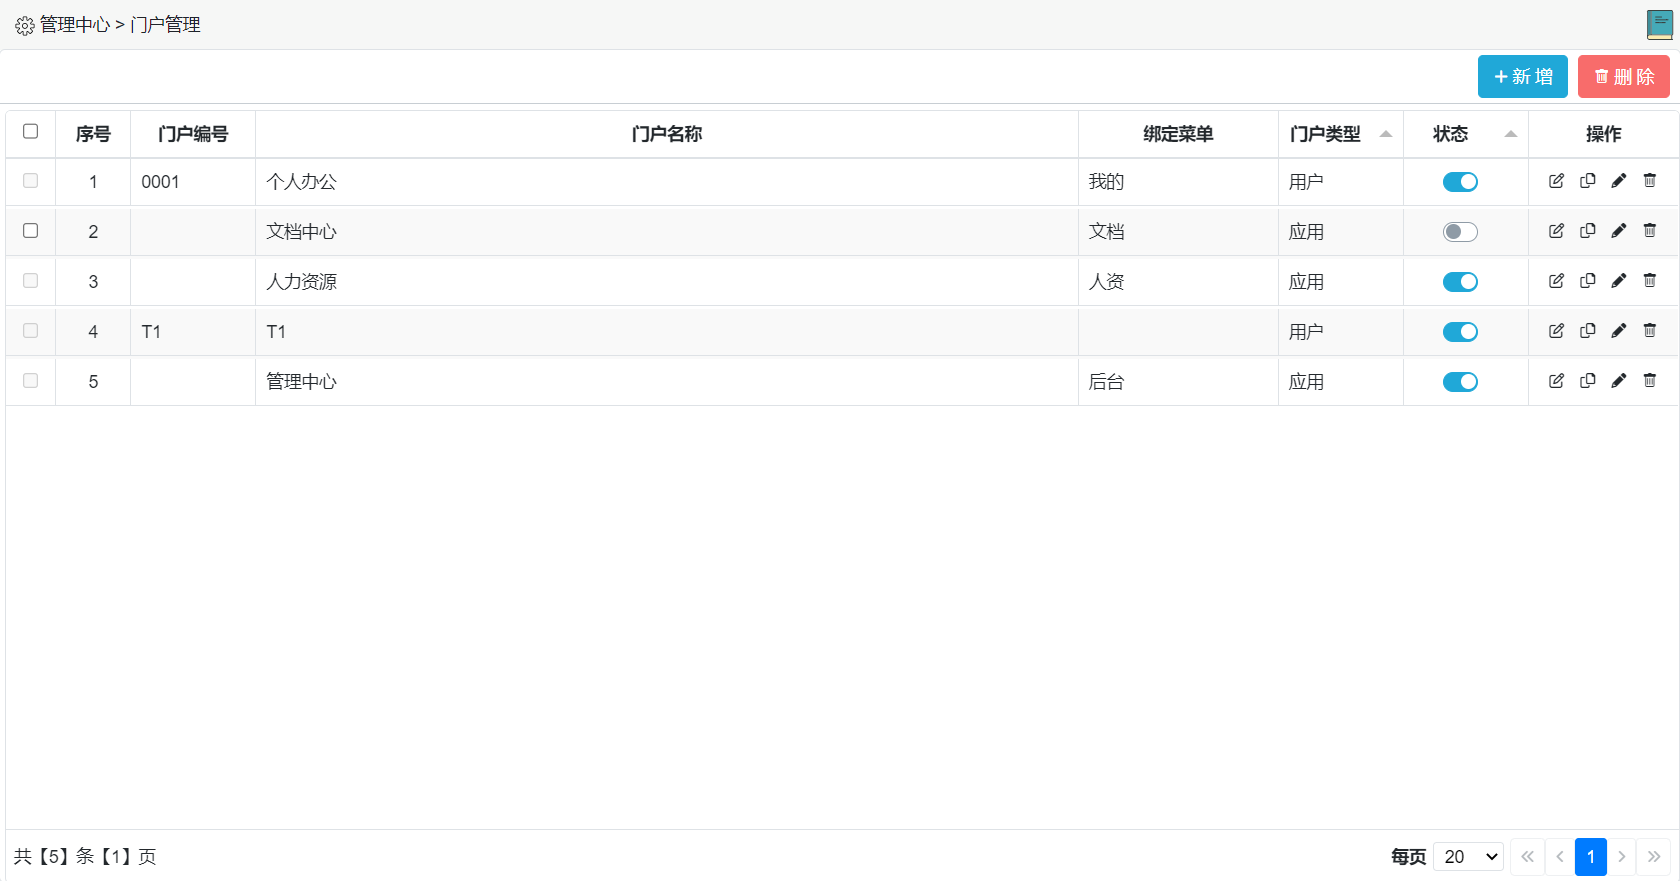Screen dimensions: 1680x881
Task: Click the solid pencil icon in the 人力资源 row
Action: pos(1619,281)
